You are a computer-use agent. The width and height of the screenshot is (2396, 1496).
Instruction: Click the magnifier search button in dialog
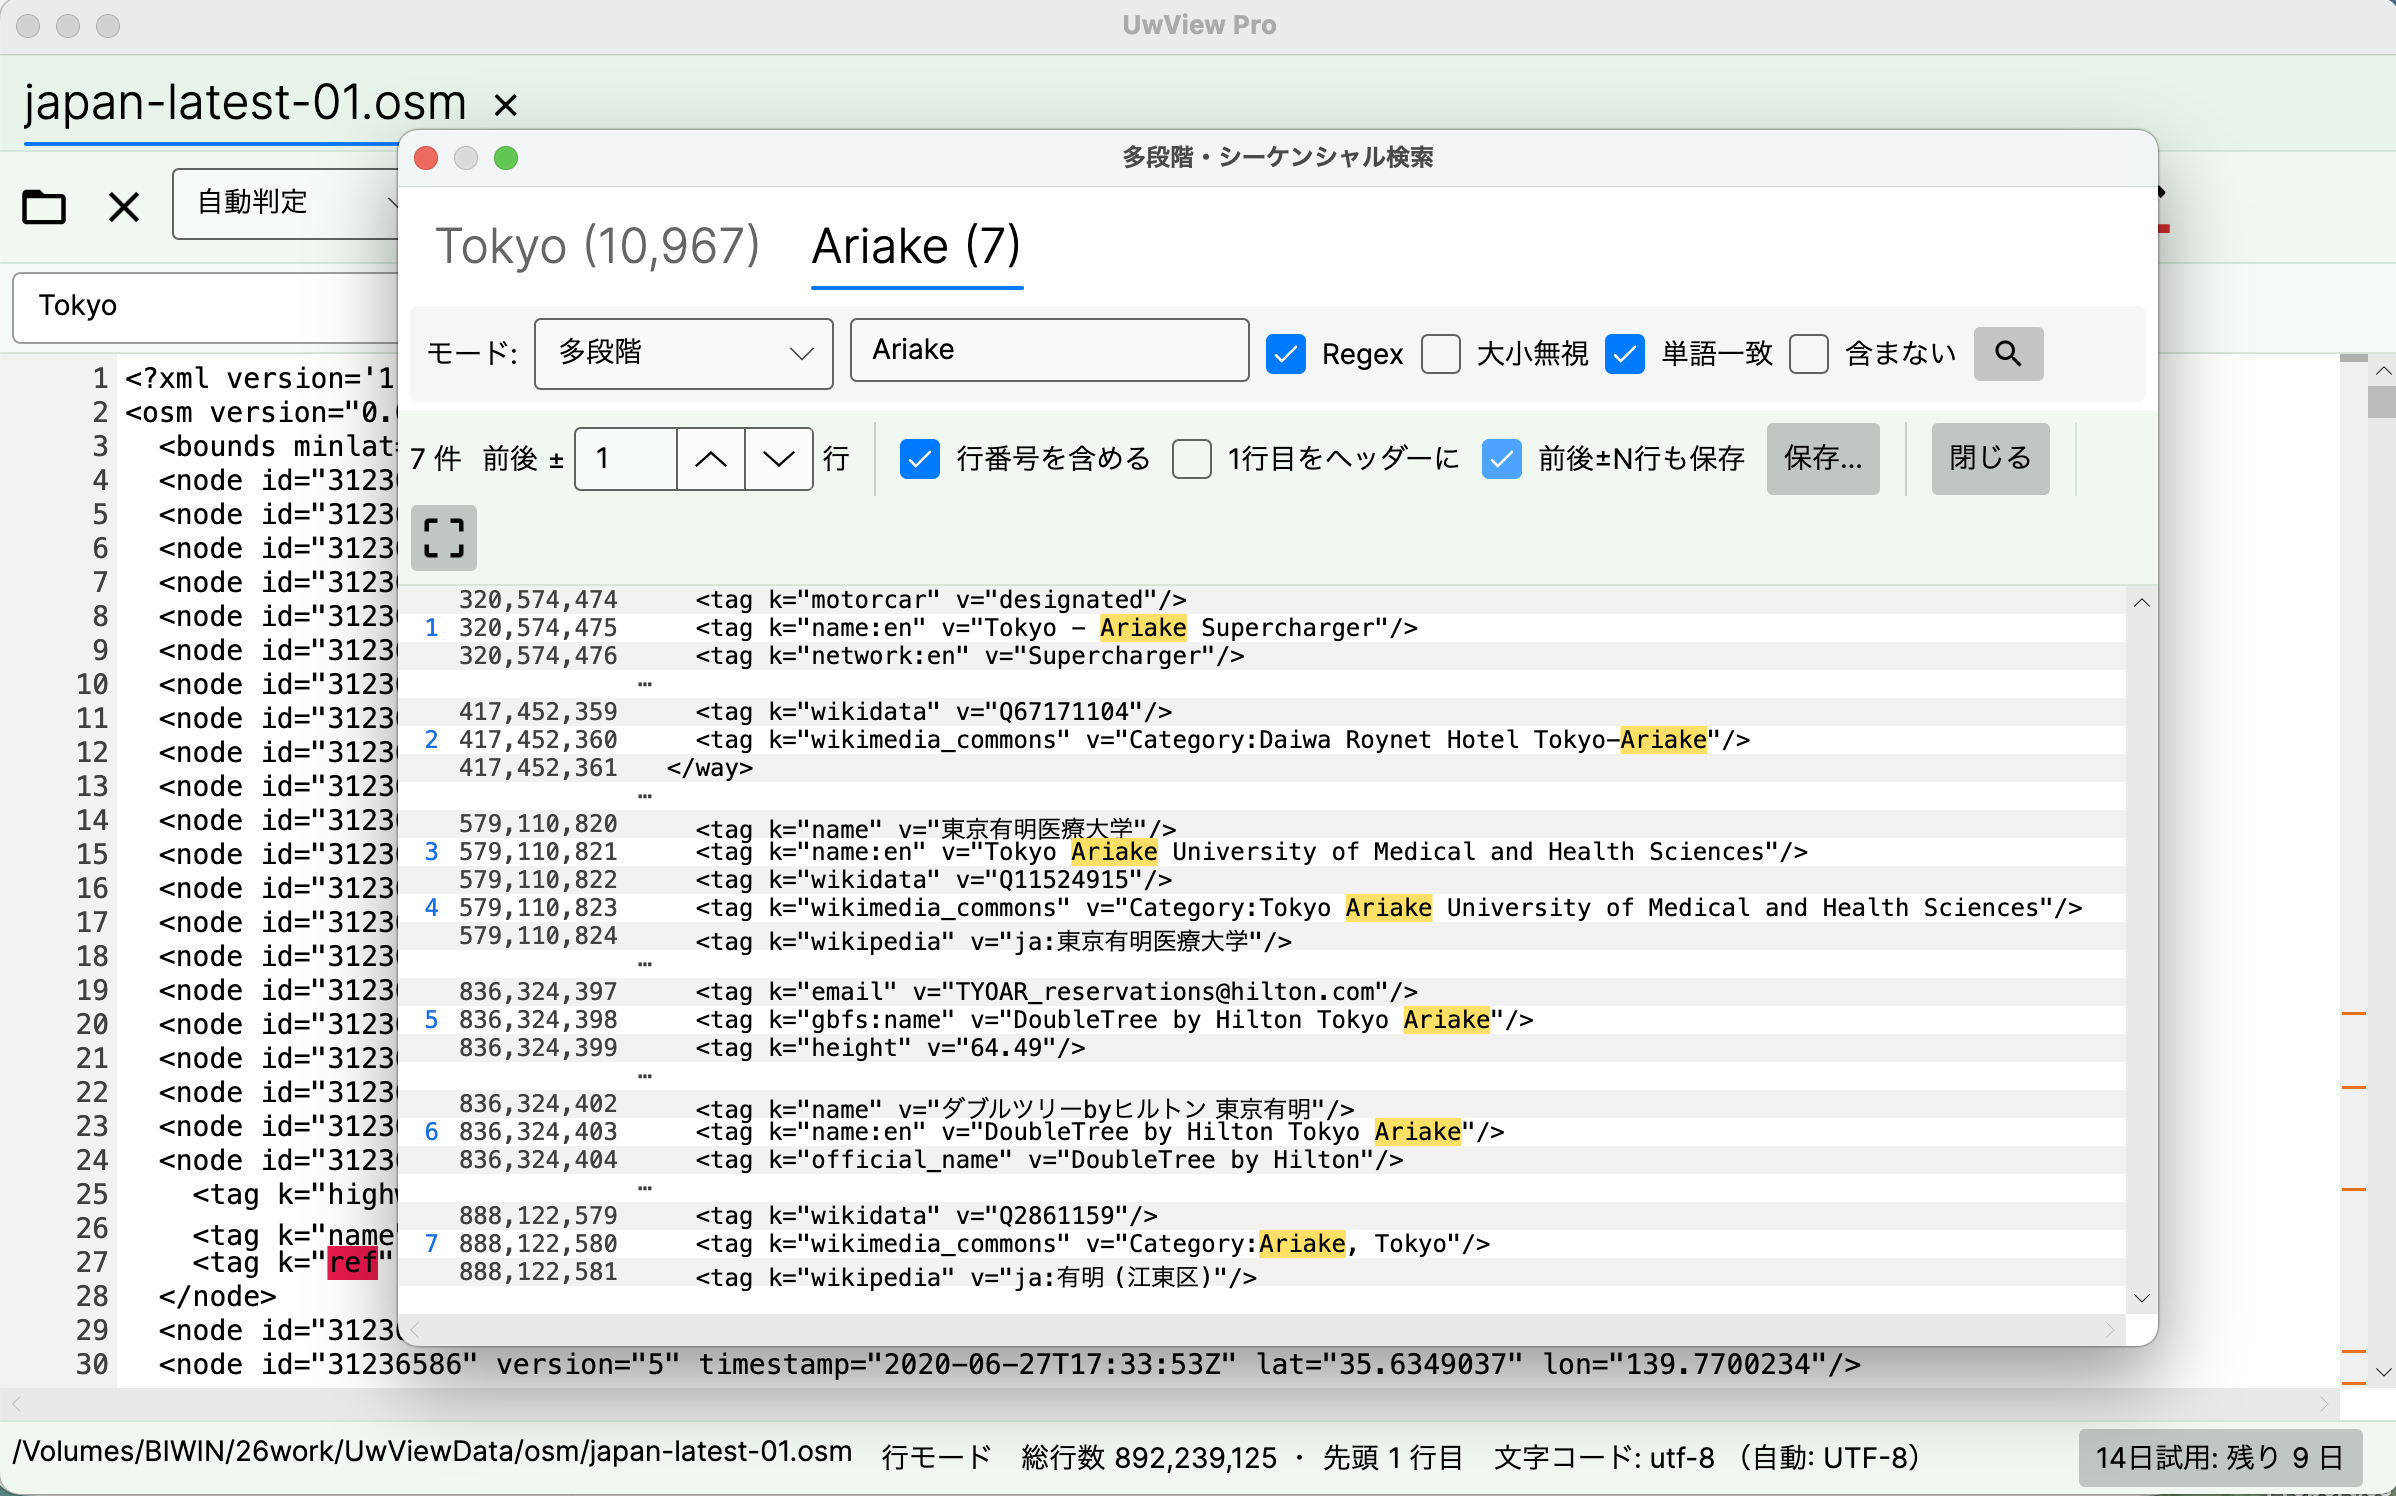click(2007, 354)
